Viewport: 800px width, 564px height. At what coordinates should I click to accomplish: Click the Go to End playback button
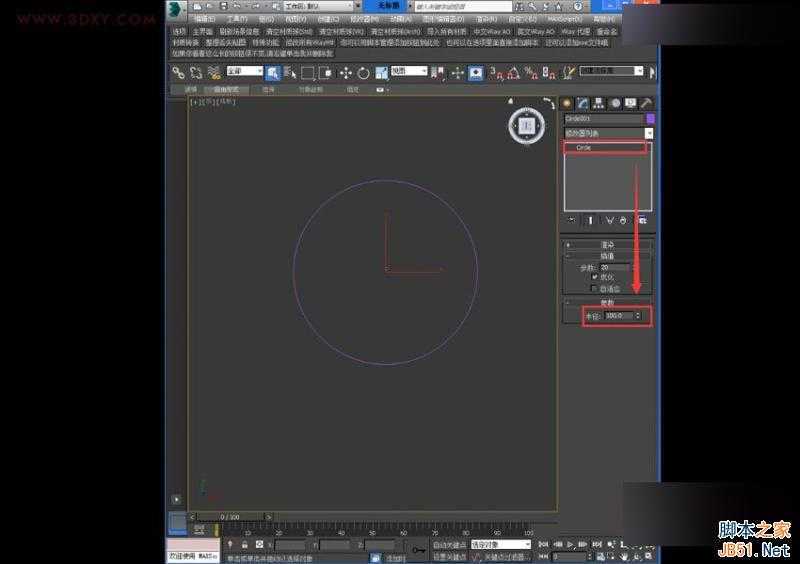[x=597, y=545]
